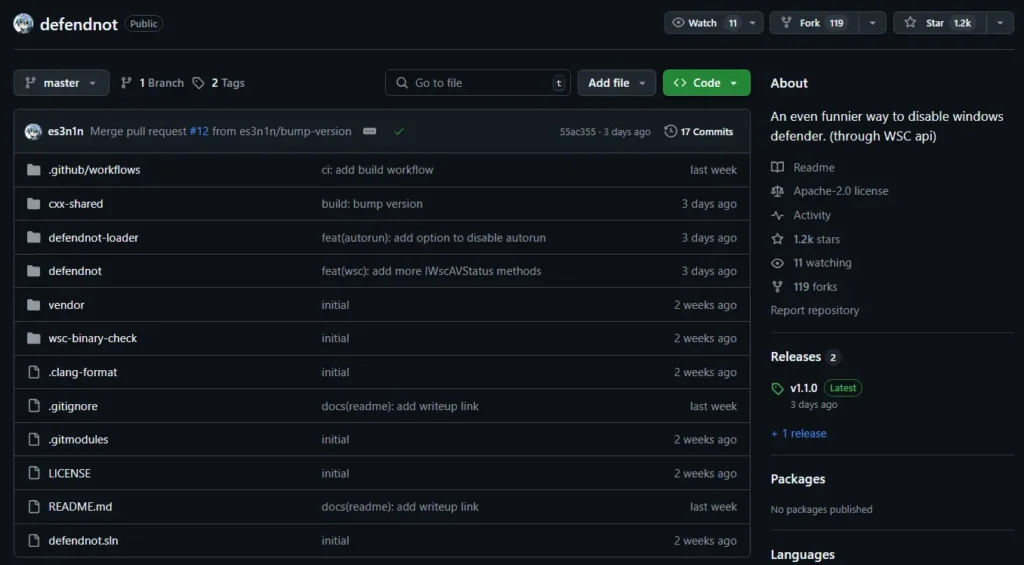Open the 2 Tags link
Viewport: 1024px width, 565px height.
click(219, 83)
